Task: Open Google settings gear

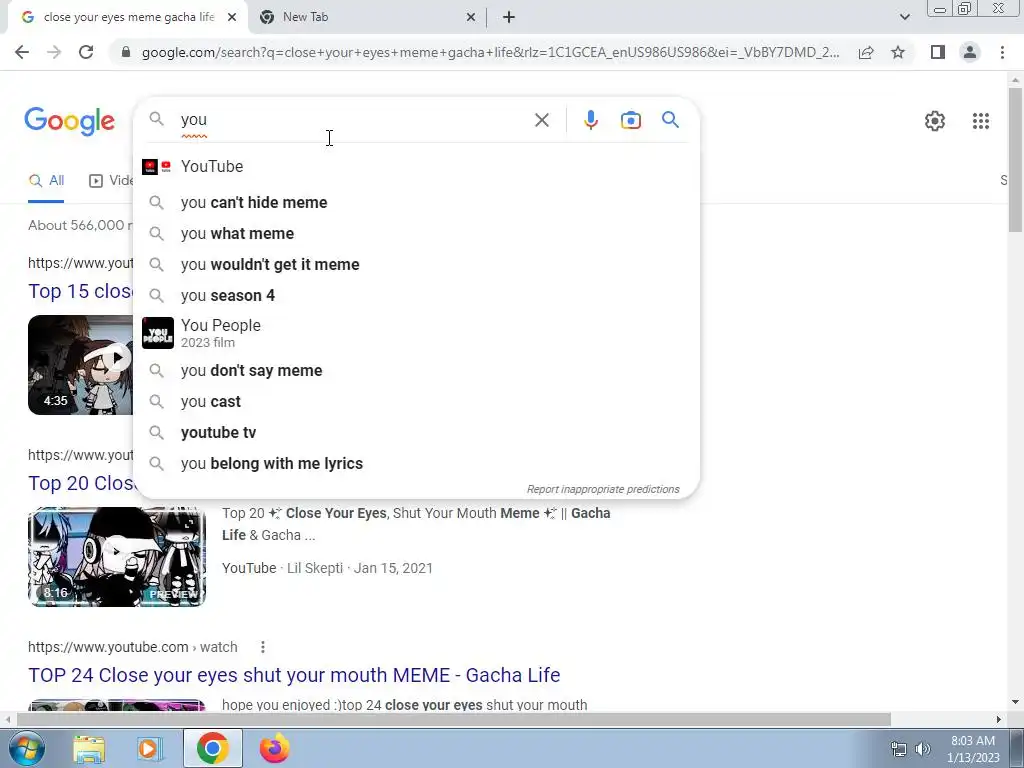Action: (x=935, y=121)
